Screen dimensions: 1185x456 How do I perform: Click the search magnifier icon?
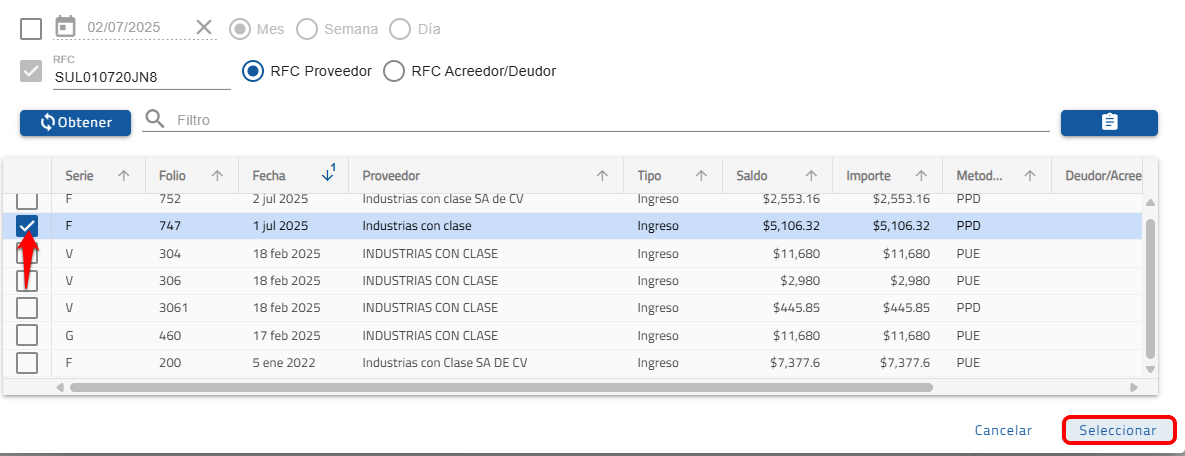click(x=154, y=120)
